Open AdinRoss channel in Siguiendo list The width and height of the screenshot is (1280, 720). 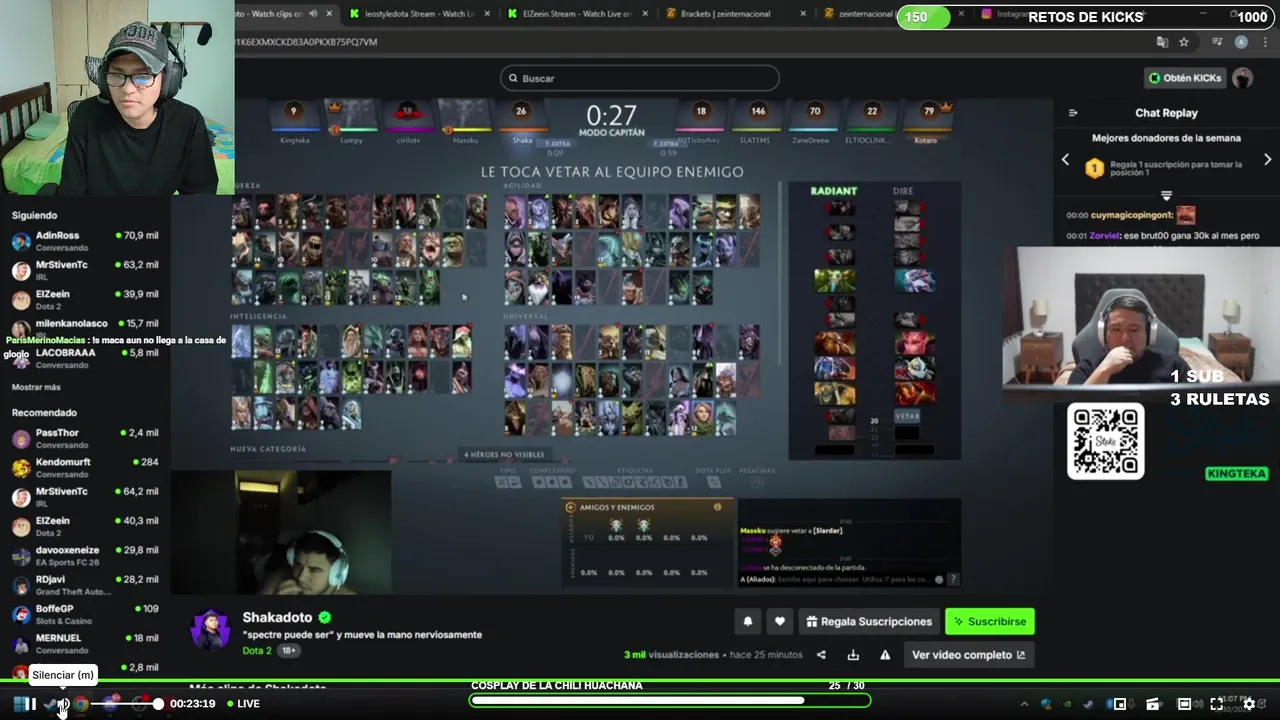(85, 241)
